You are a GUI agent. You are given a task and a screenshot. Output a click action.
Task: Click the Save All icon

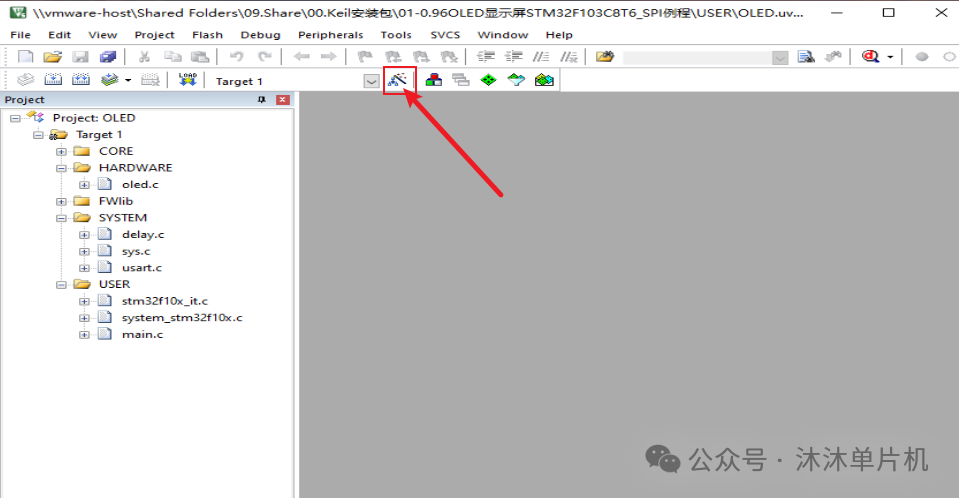pos(108,57)
